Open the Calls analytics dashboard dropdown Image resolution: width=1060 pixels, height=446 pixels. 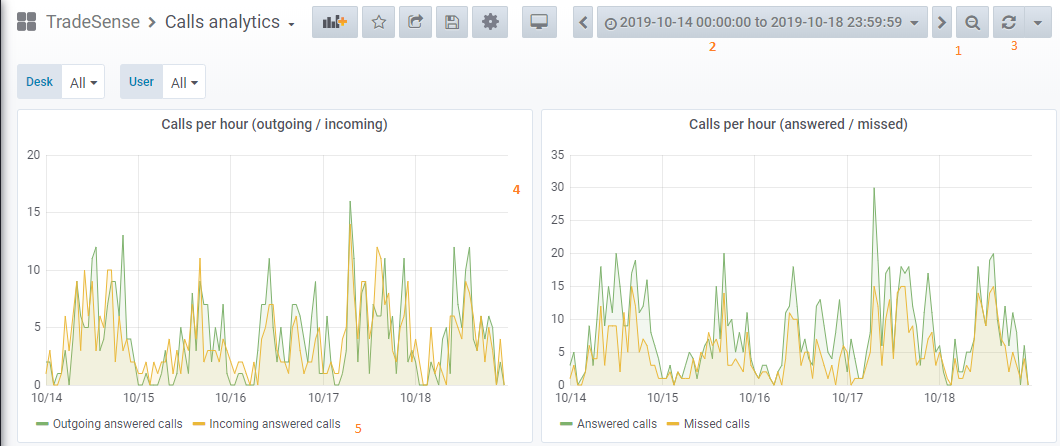tap(231, 22)
